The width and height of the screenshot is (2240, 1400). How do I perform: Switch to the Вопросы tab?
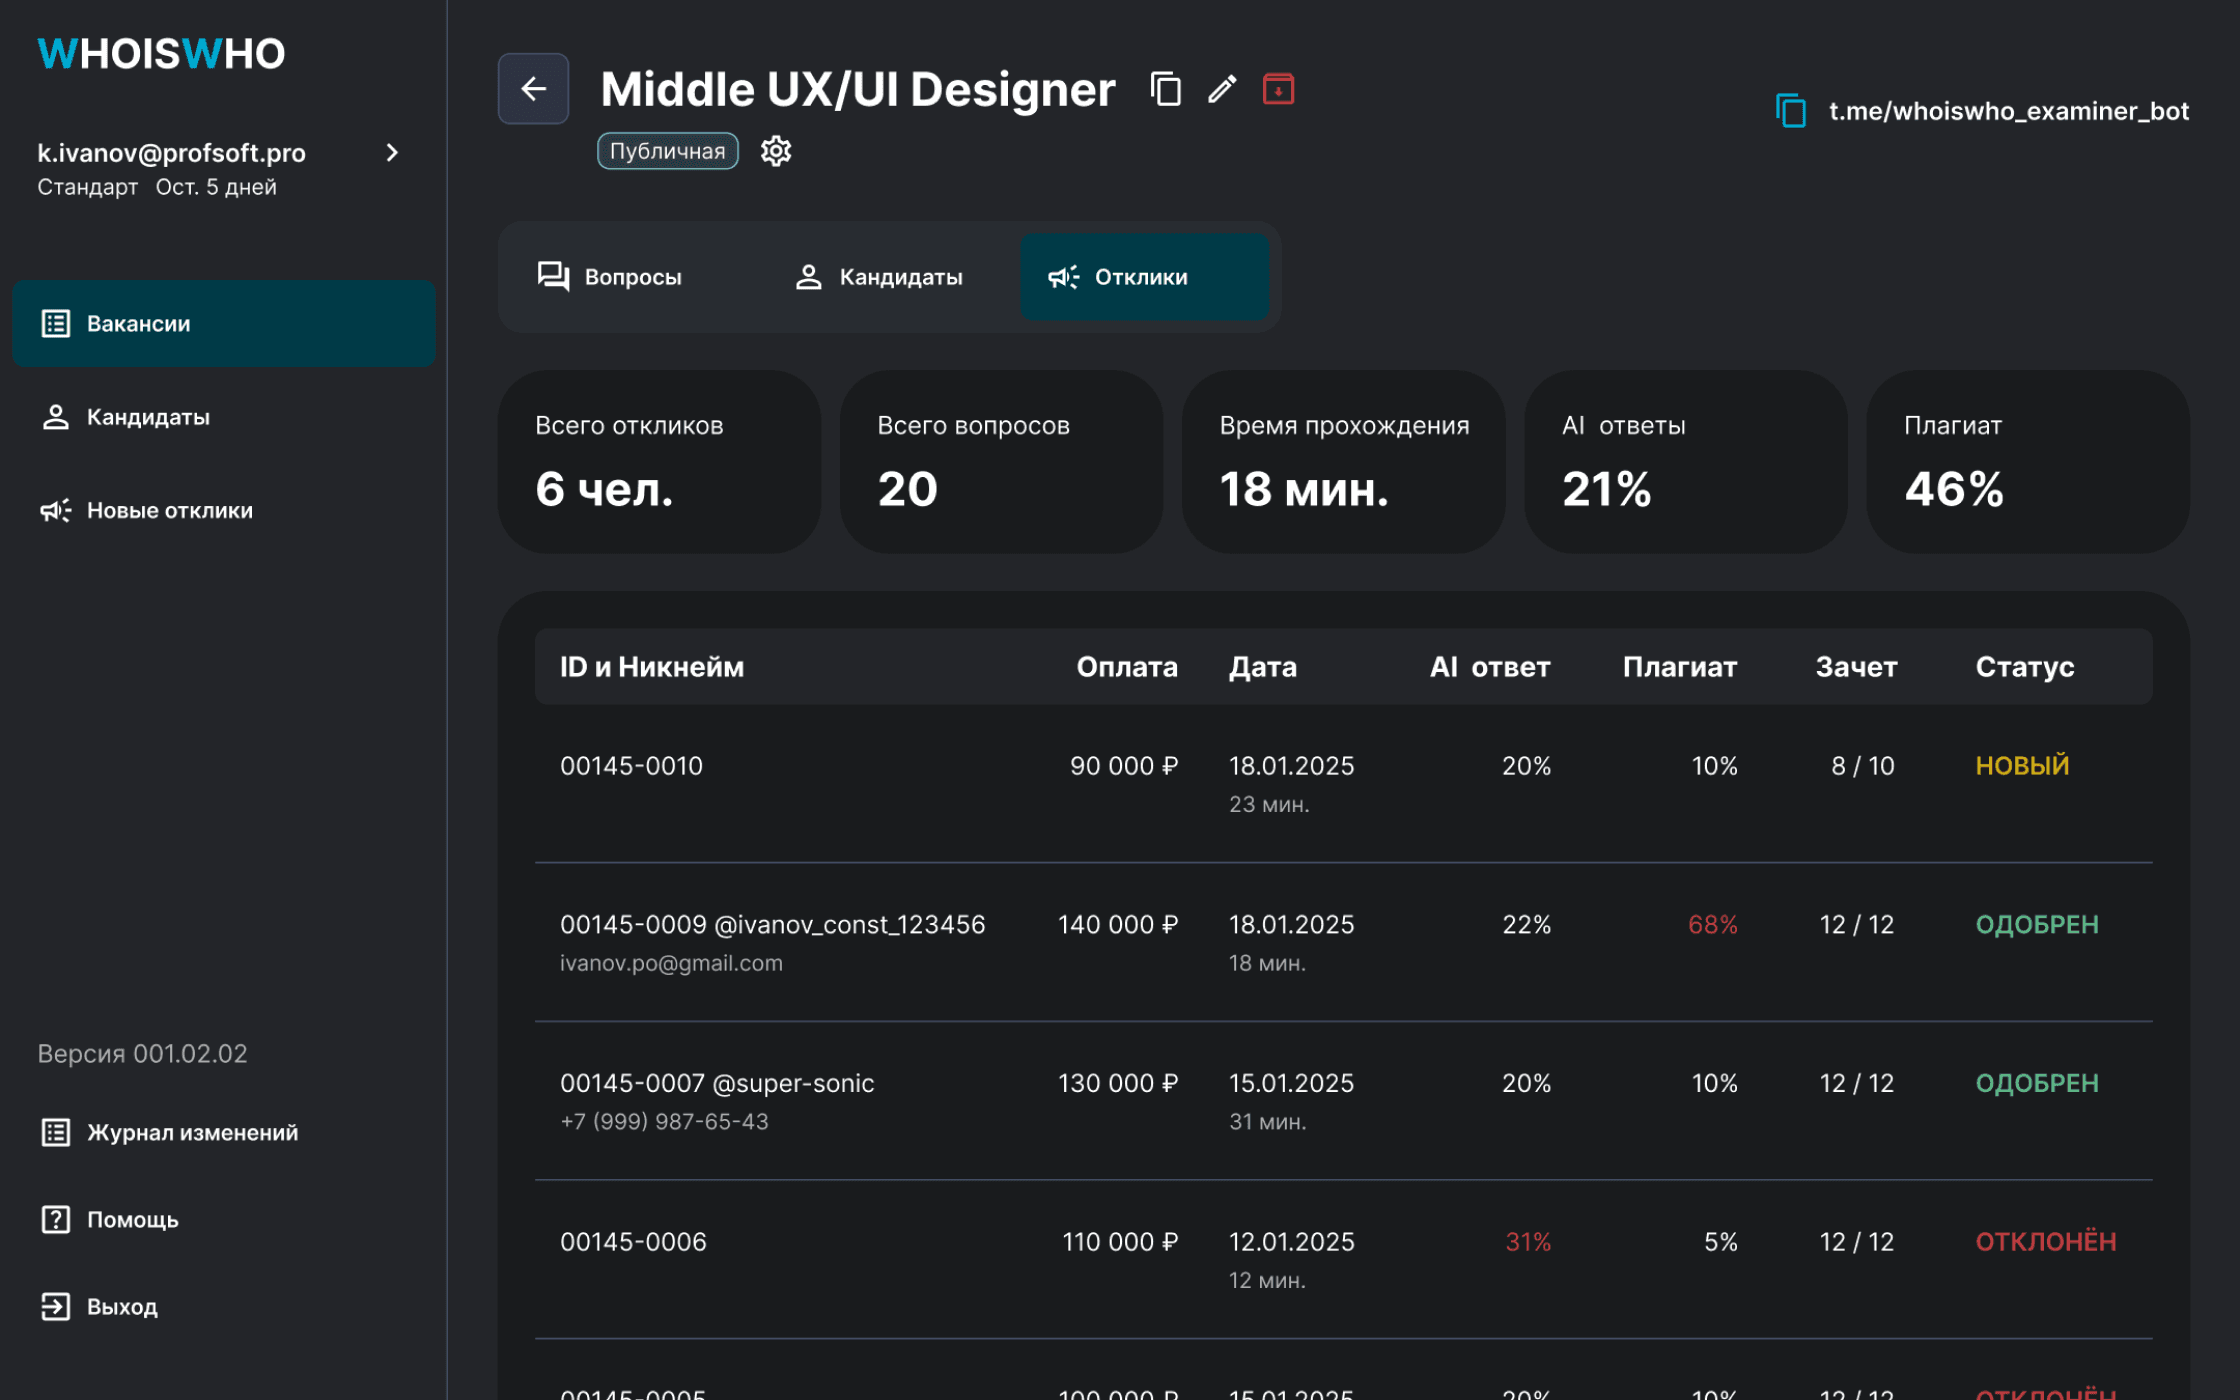[634, 277]
